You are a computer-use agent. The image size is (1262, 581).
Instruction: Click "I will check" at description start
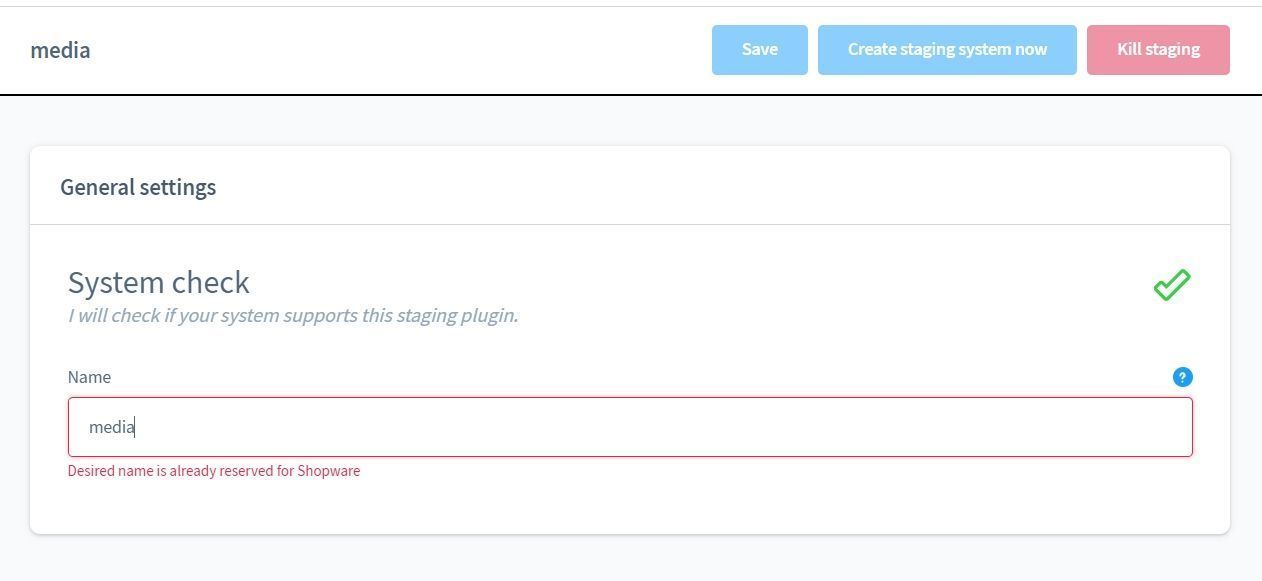[110, 315]
